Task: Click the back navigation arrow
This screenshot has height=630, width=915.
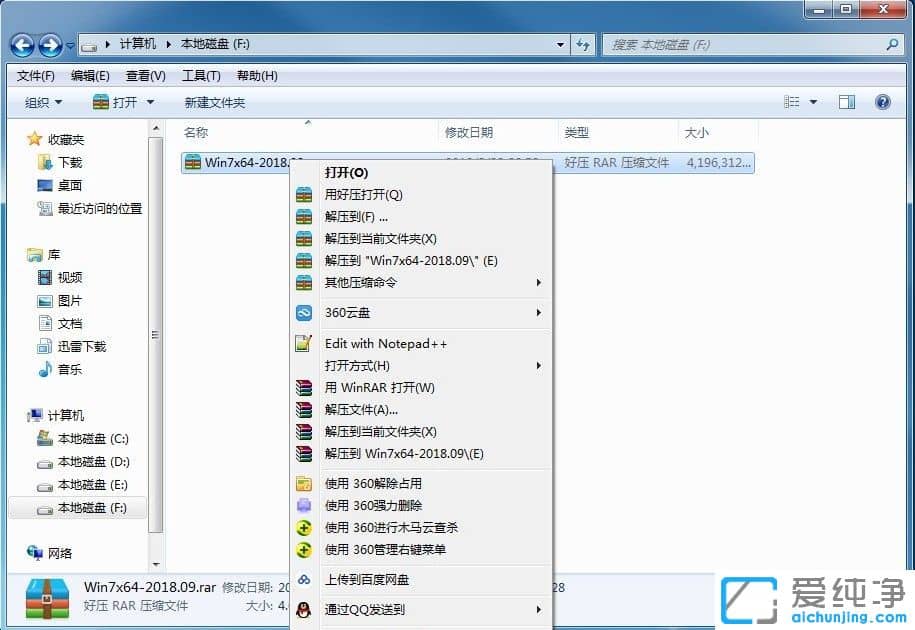Action: 22,45
